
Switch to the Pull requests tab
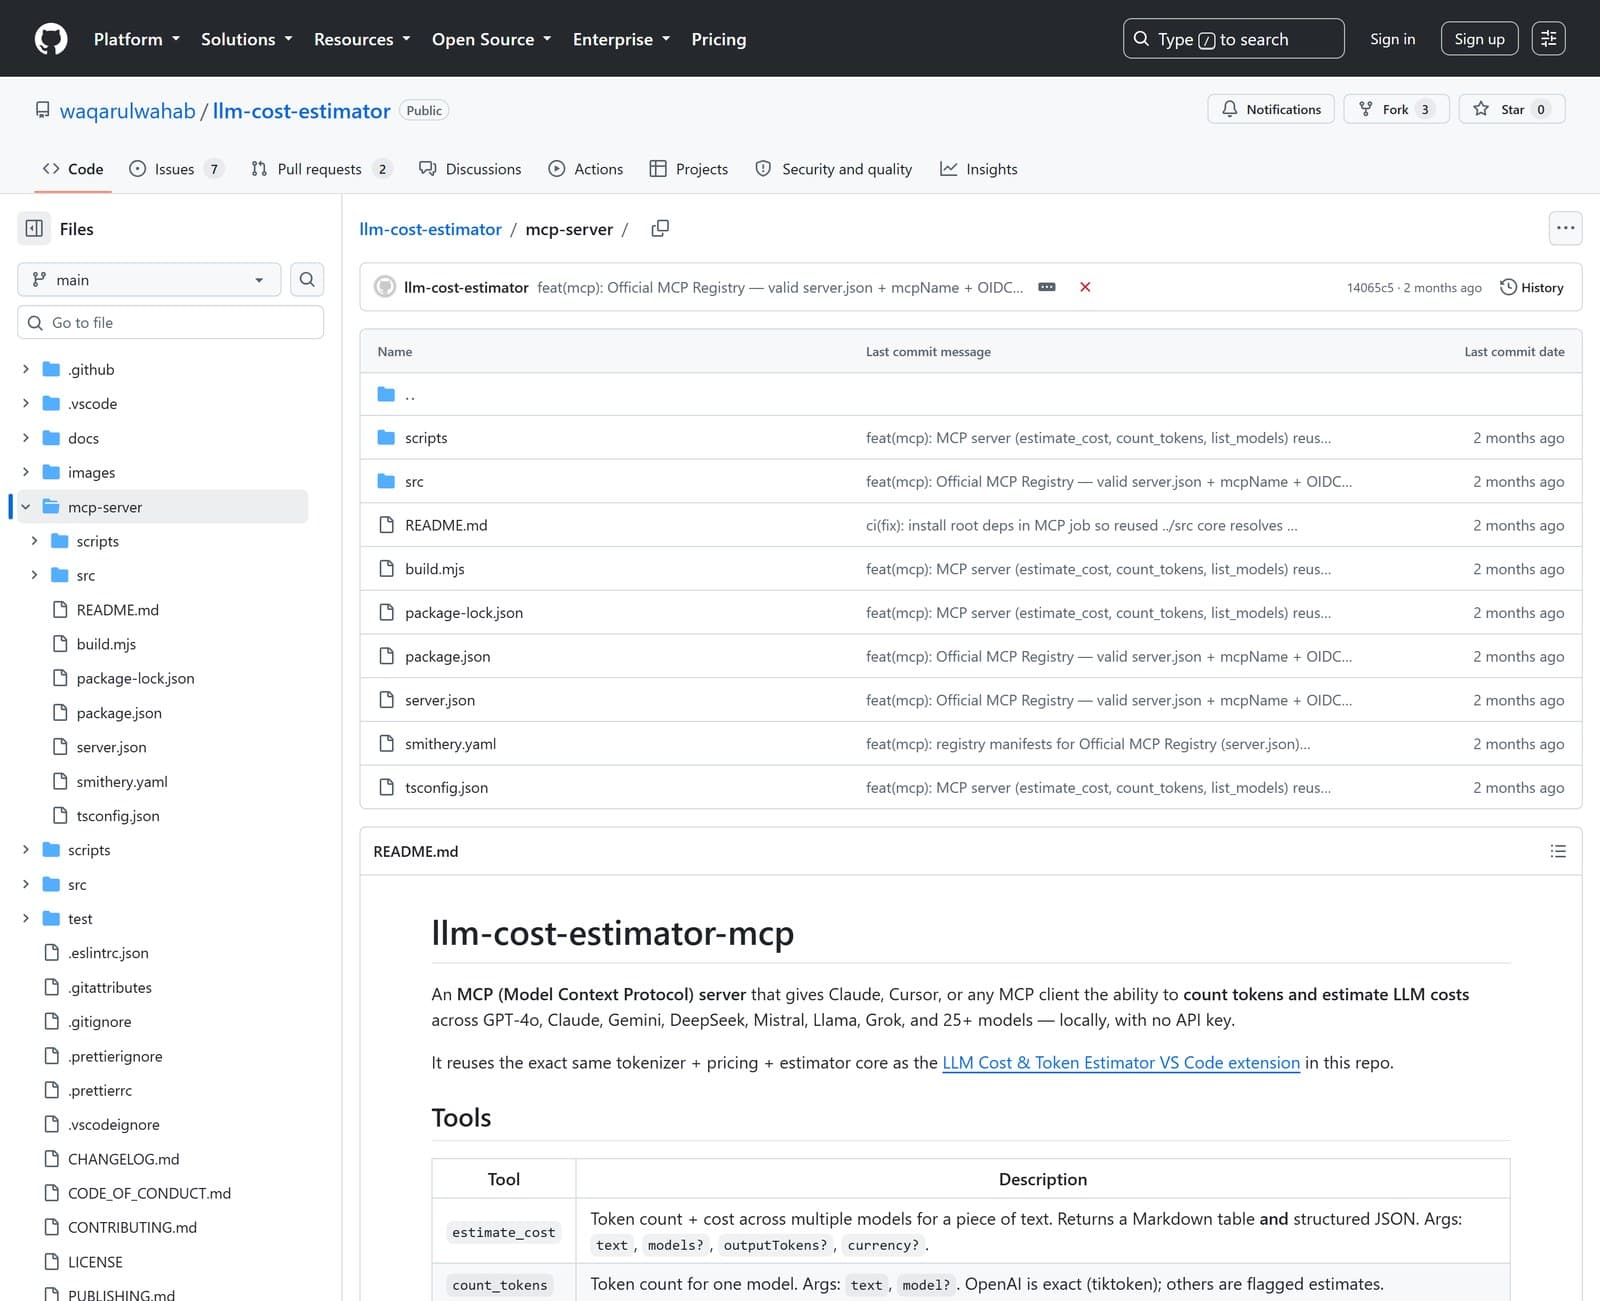(321, 169)
